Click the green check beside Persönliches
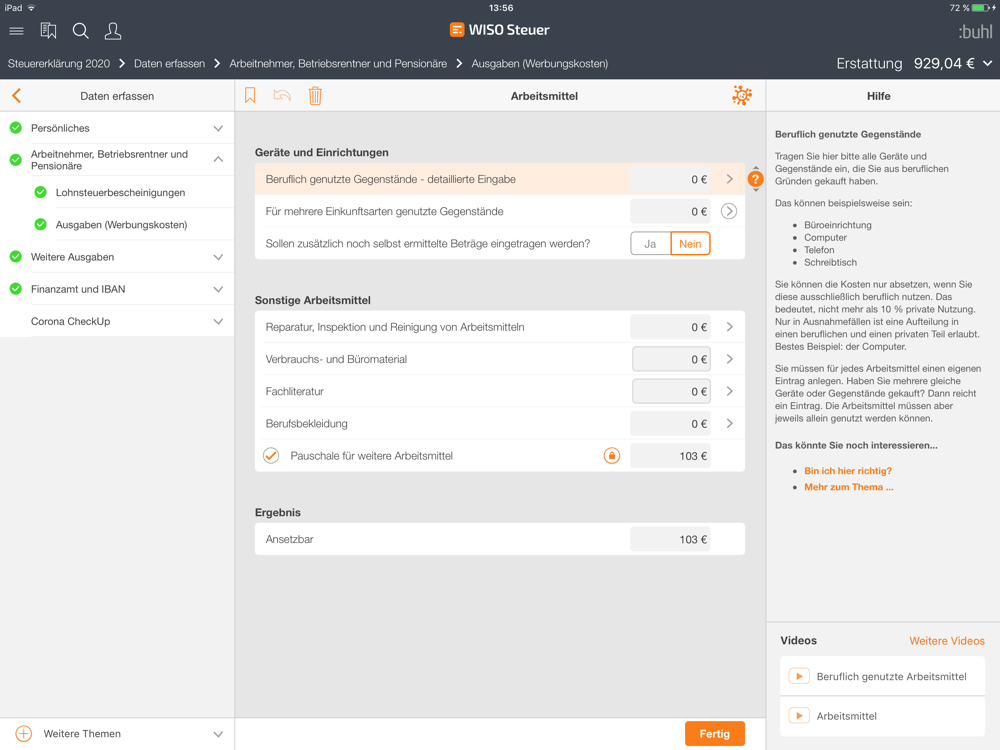The height and width of the screenshot is (750, 1000). tap(16, 128)
